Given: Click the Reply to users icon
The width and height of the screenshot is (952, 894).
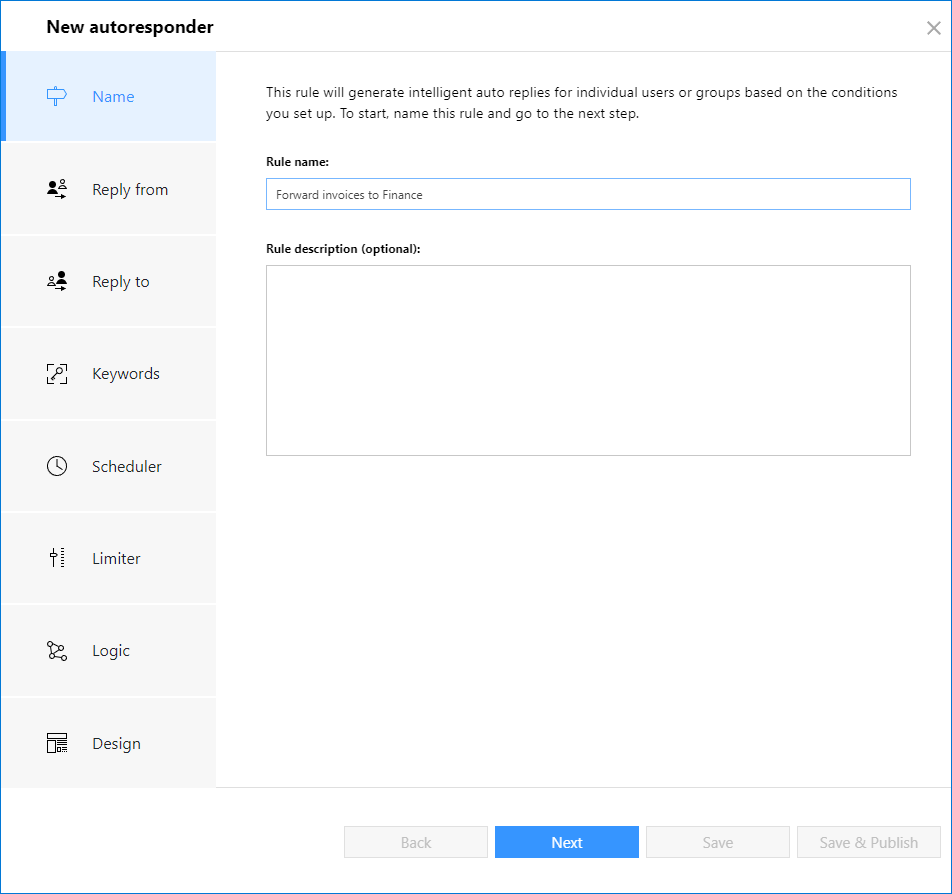Looking at the screenshot, I should click(57, 281).
